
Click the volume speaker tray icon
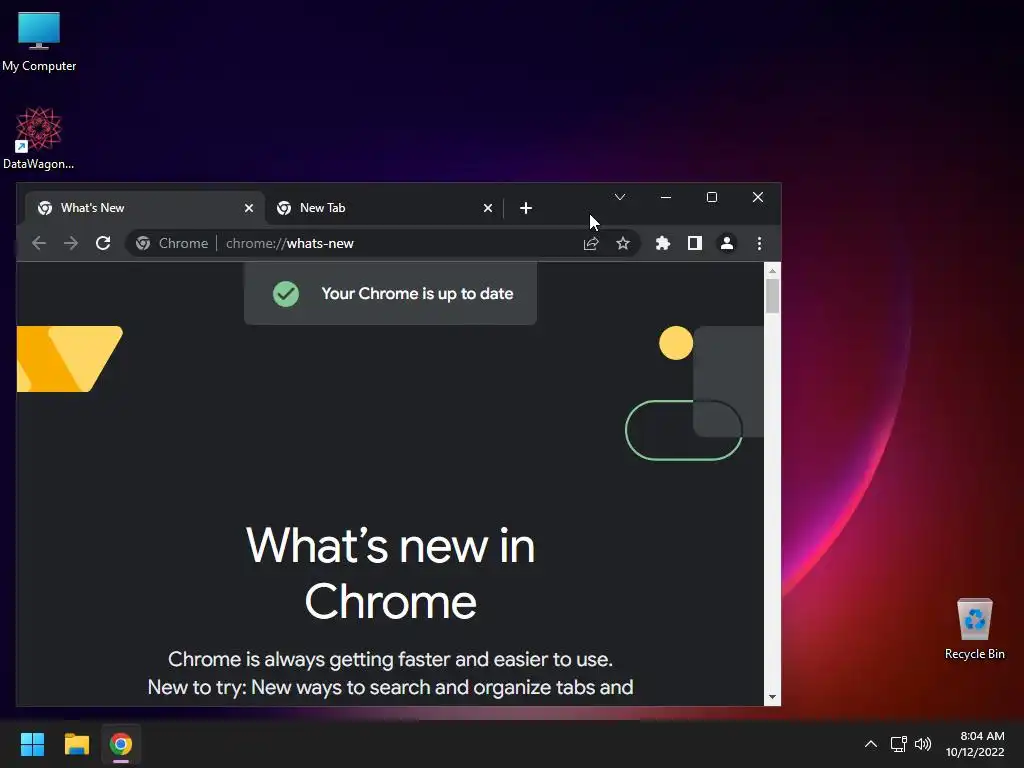pyautogui.click(x=923, y=744)
